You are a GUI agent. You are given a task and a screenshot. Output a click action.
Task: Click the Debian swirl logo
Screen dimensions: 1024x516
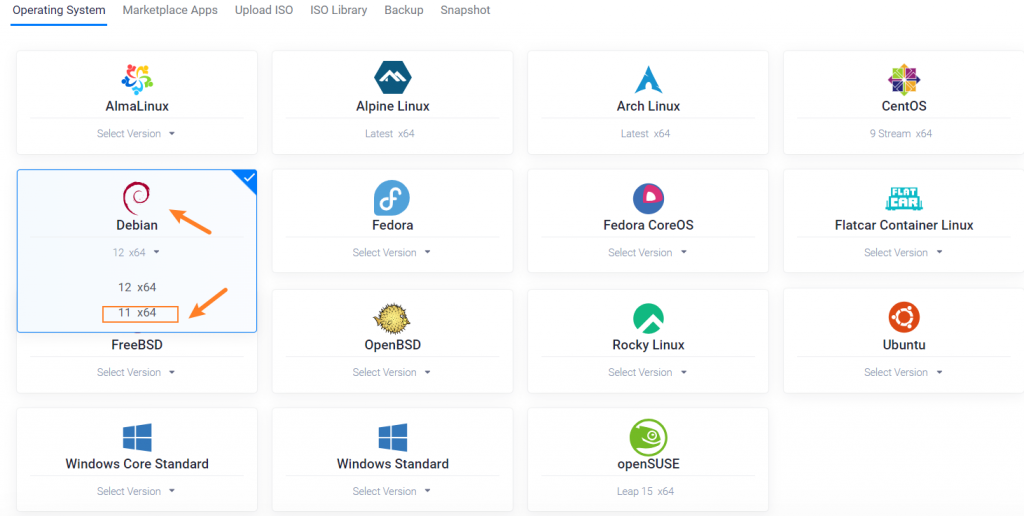(x=136, y=199)
